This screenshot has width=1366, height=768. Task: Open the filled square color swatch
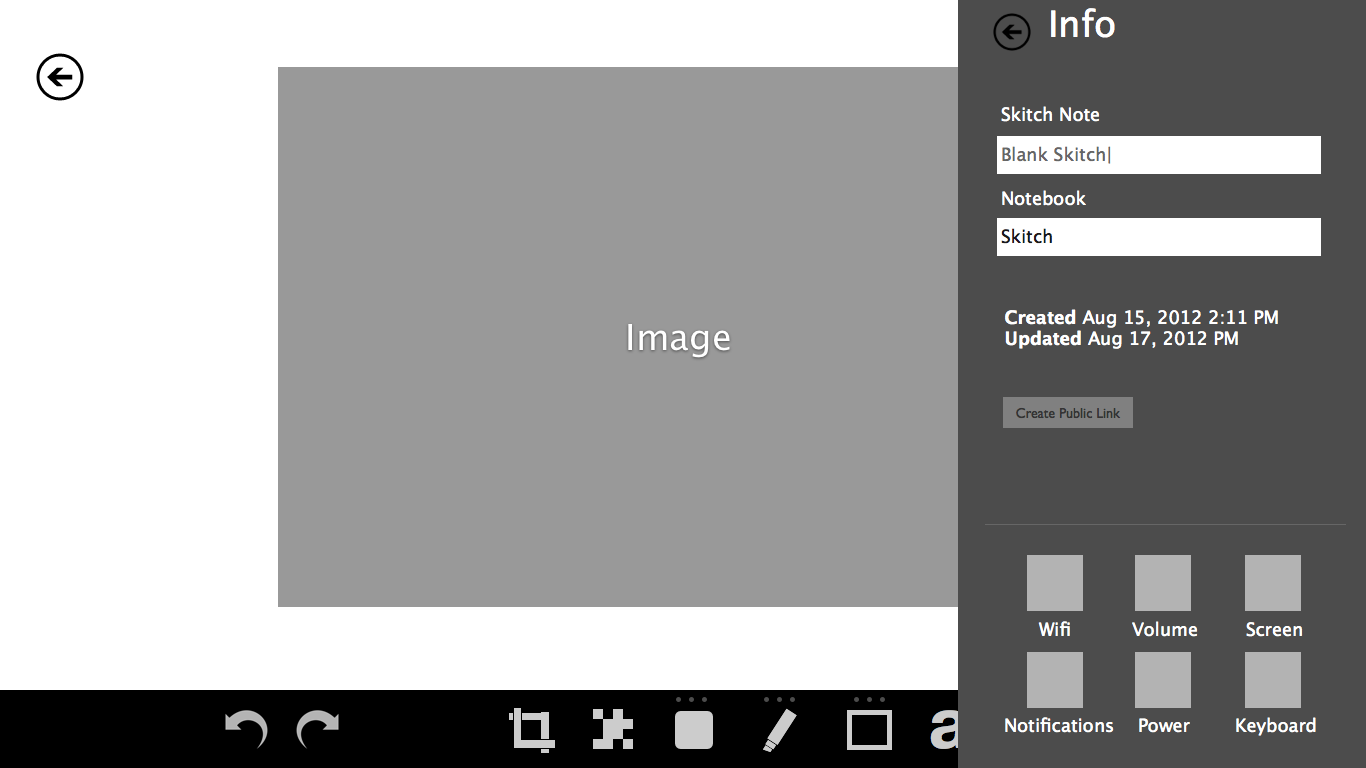pos(693,729)
